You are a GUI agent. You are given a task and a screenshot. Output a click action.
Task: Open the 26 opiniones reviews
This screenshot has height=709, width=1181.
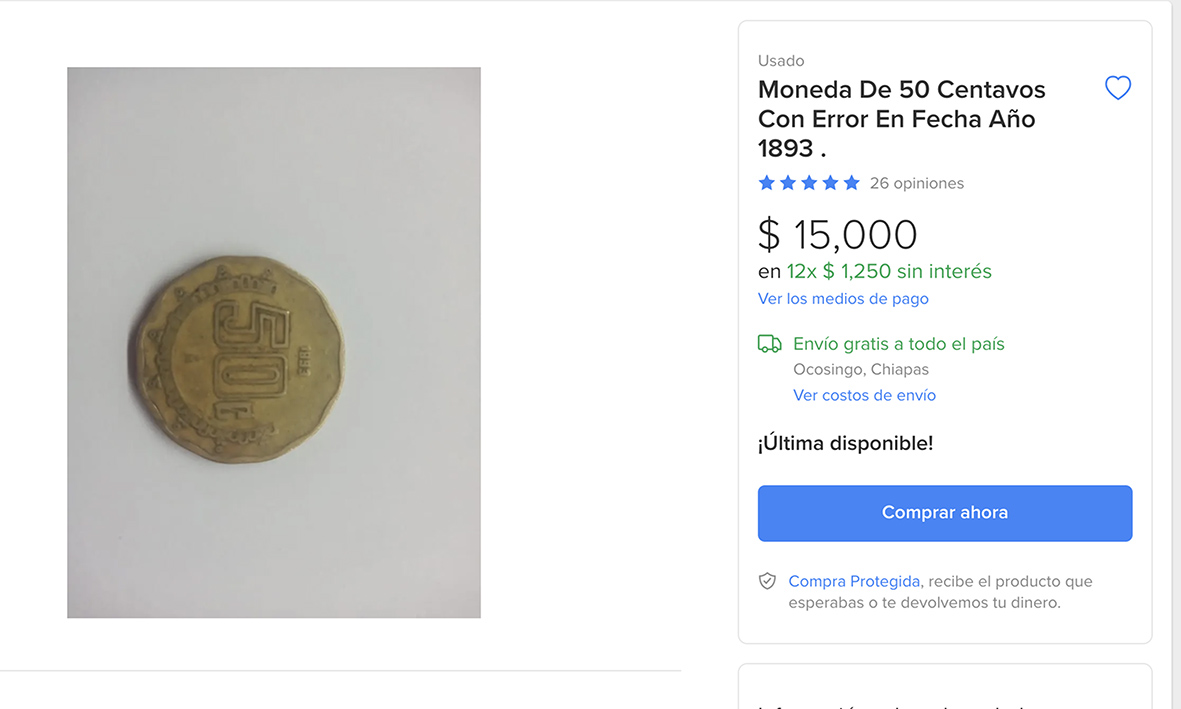click(917, 183)
